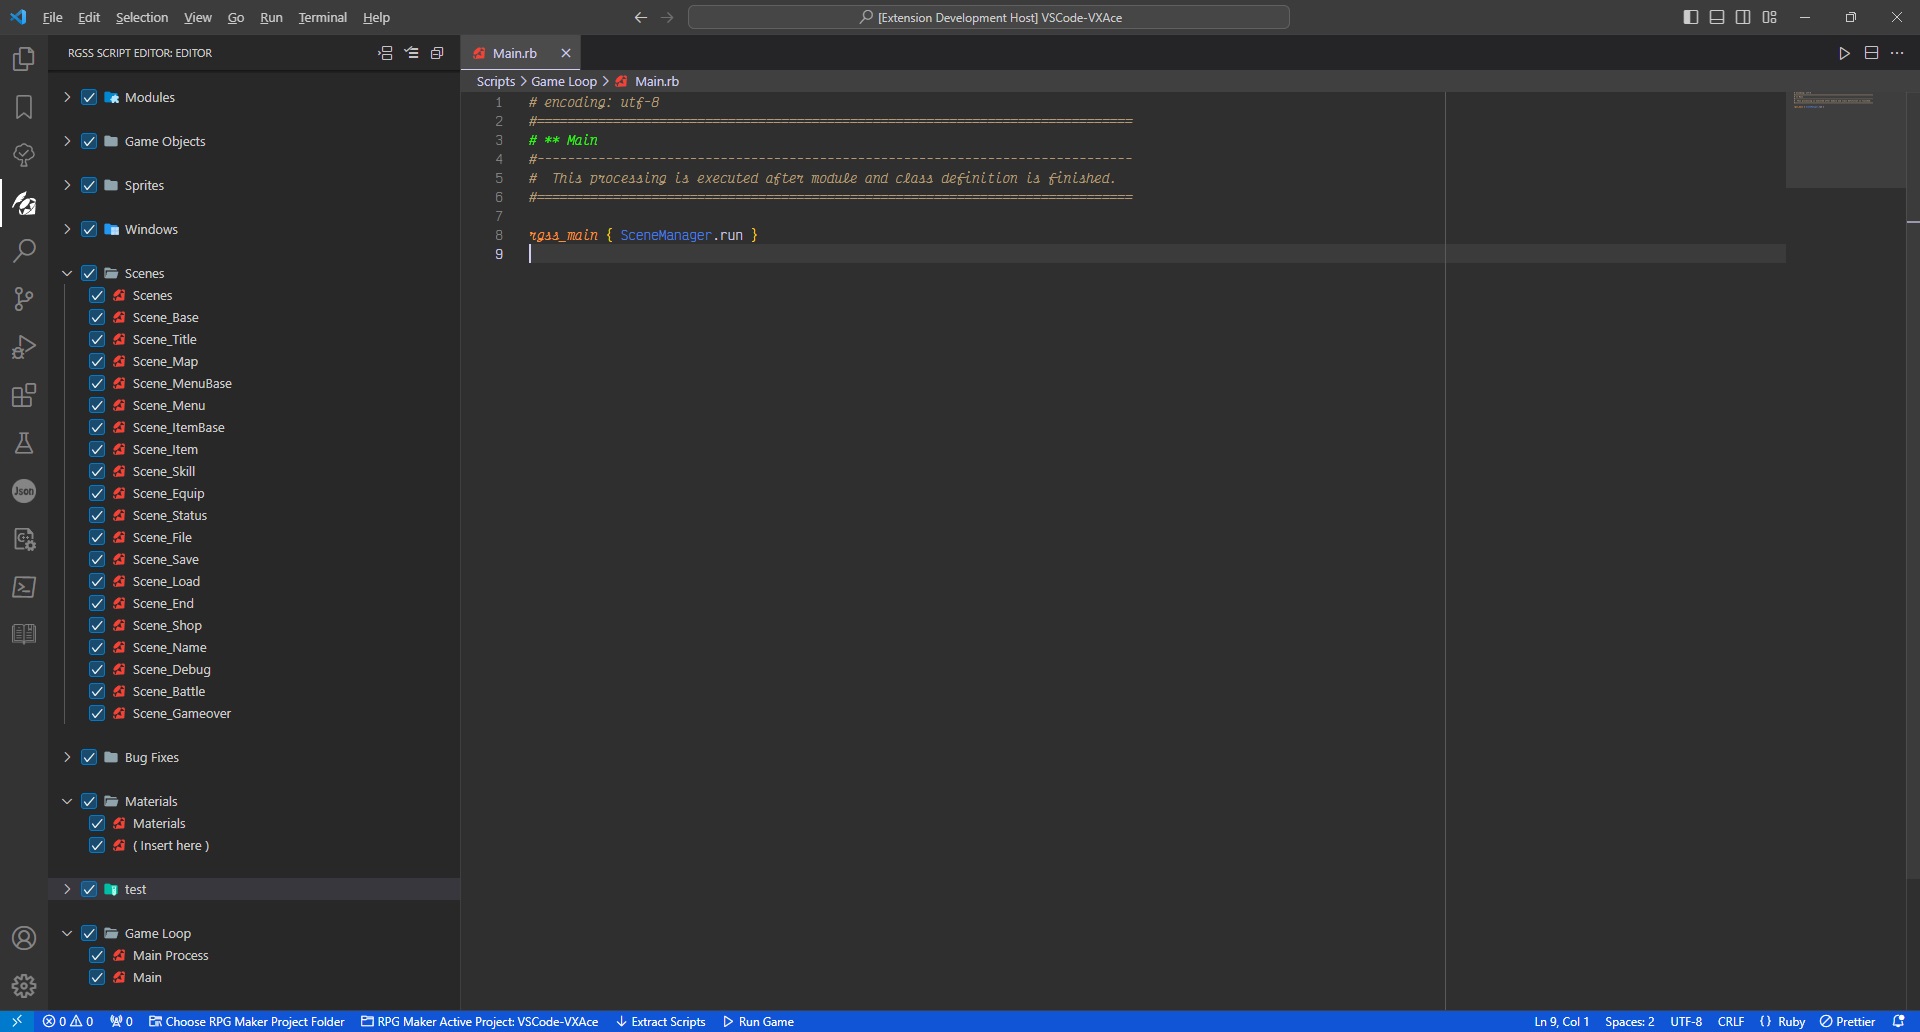Toggle the Scene_Battle script checkbox

coord(97,691)
